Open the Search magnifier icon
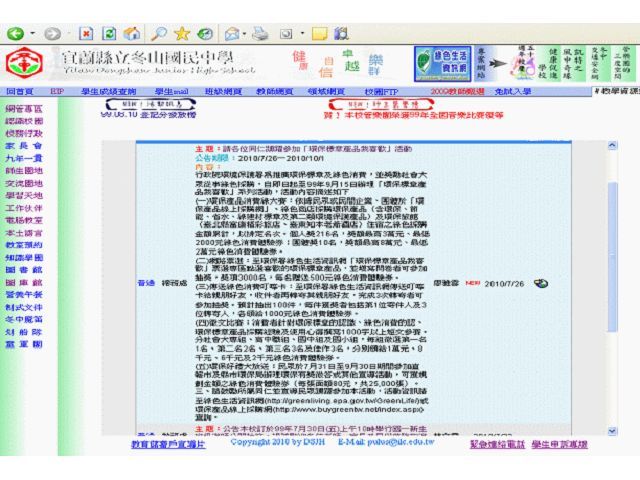 coord(159,33)
